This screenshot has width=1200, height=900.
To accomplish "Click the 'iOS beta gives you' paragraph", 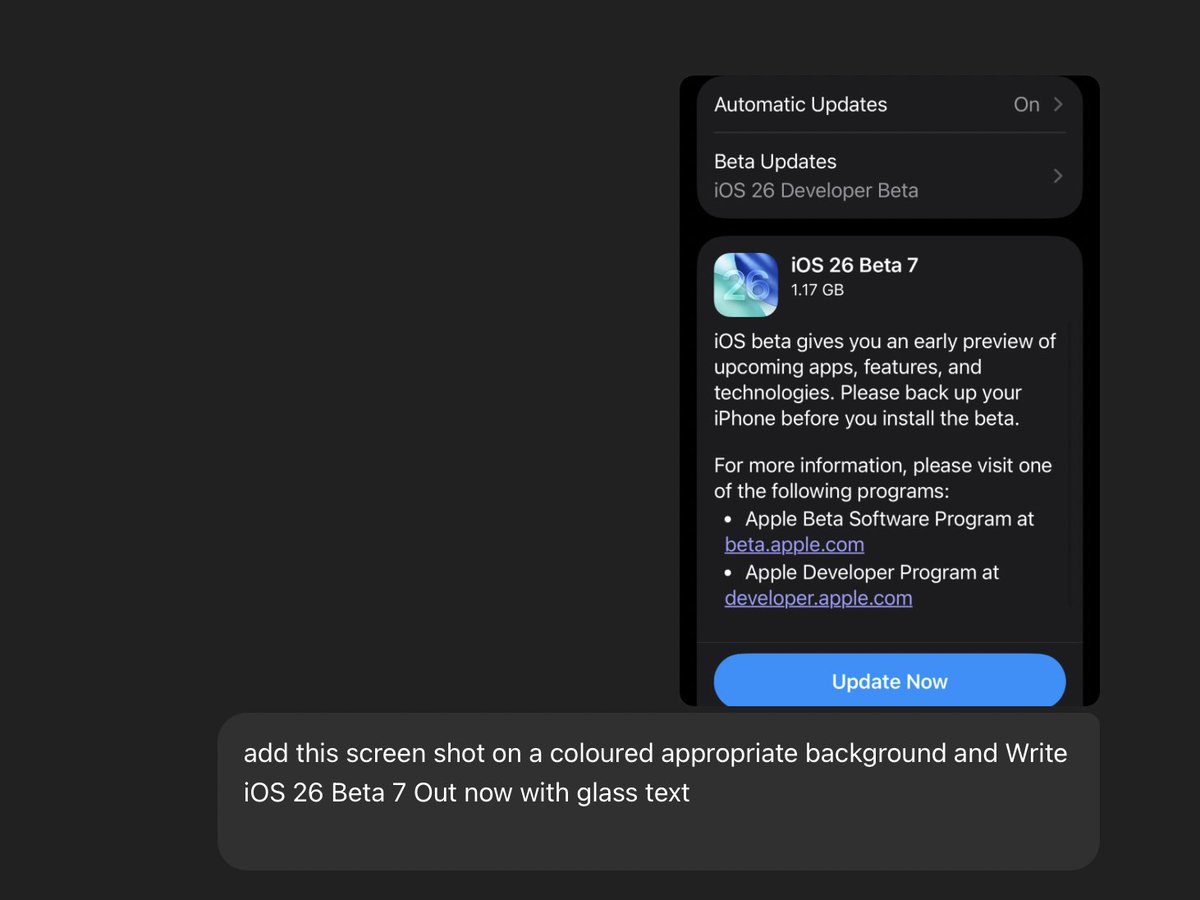I will 885,380.
